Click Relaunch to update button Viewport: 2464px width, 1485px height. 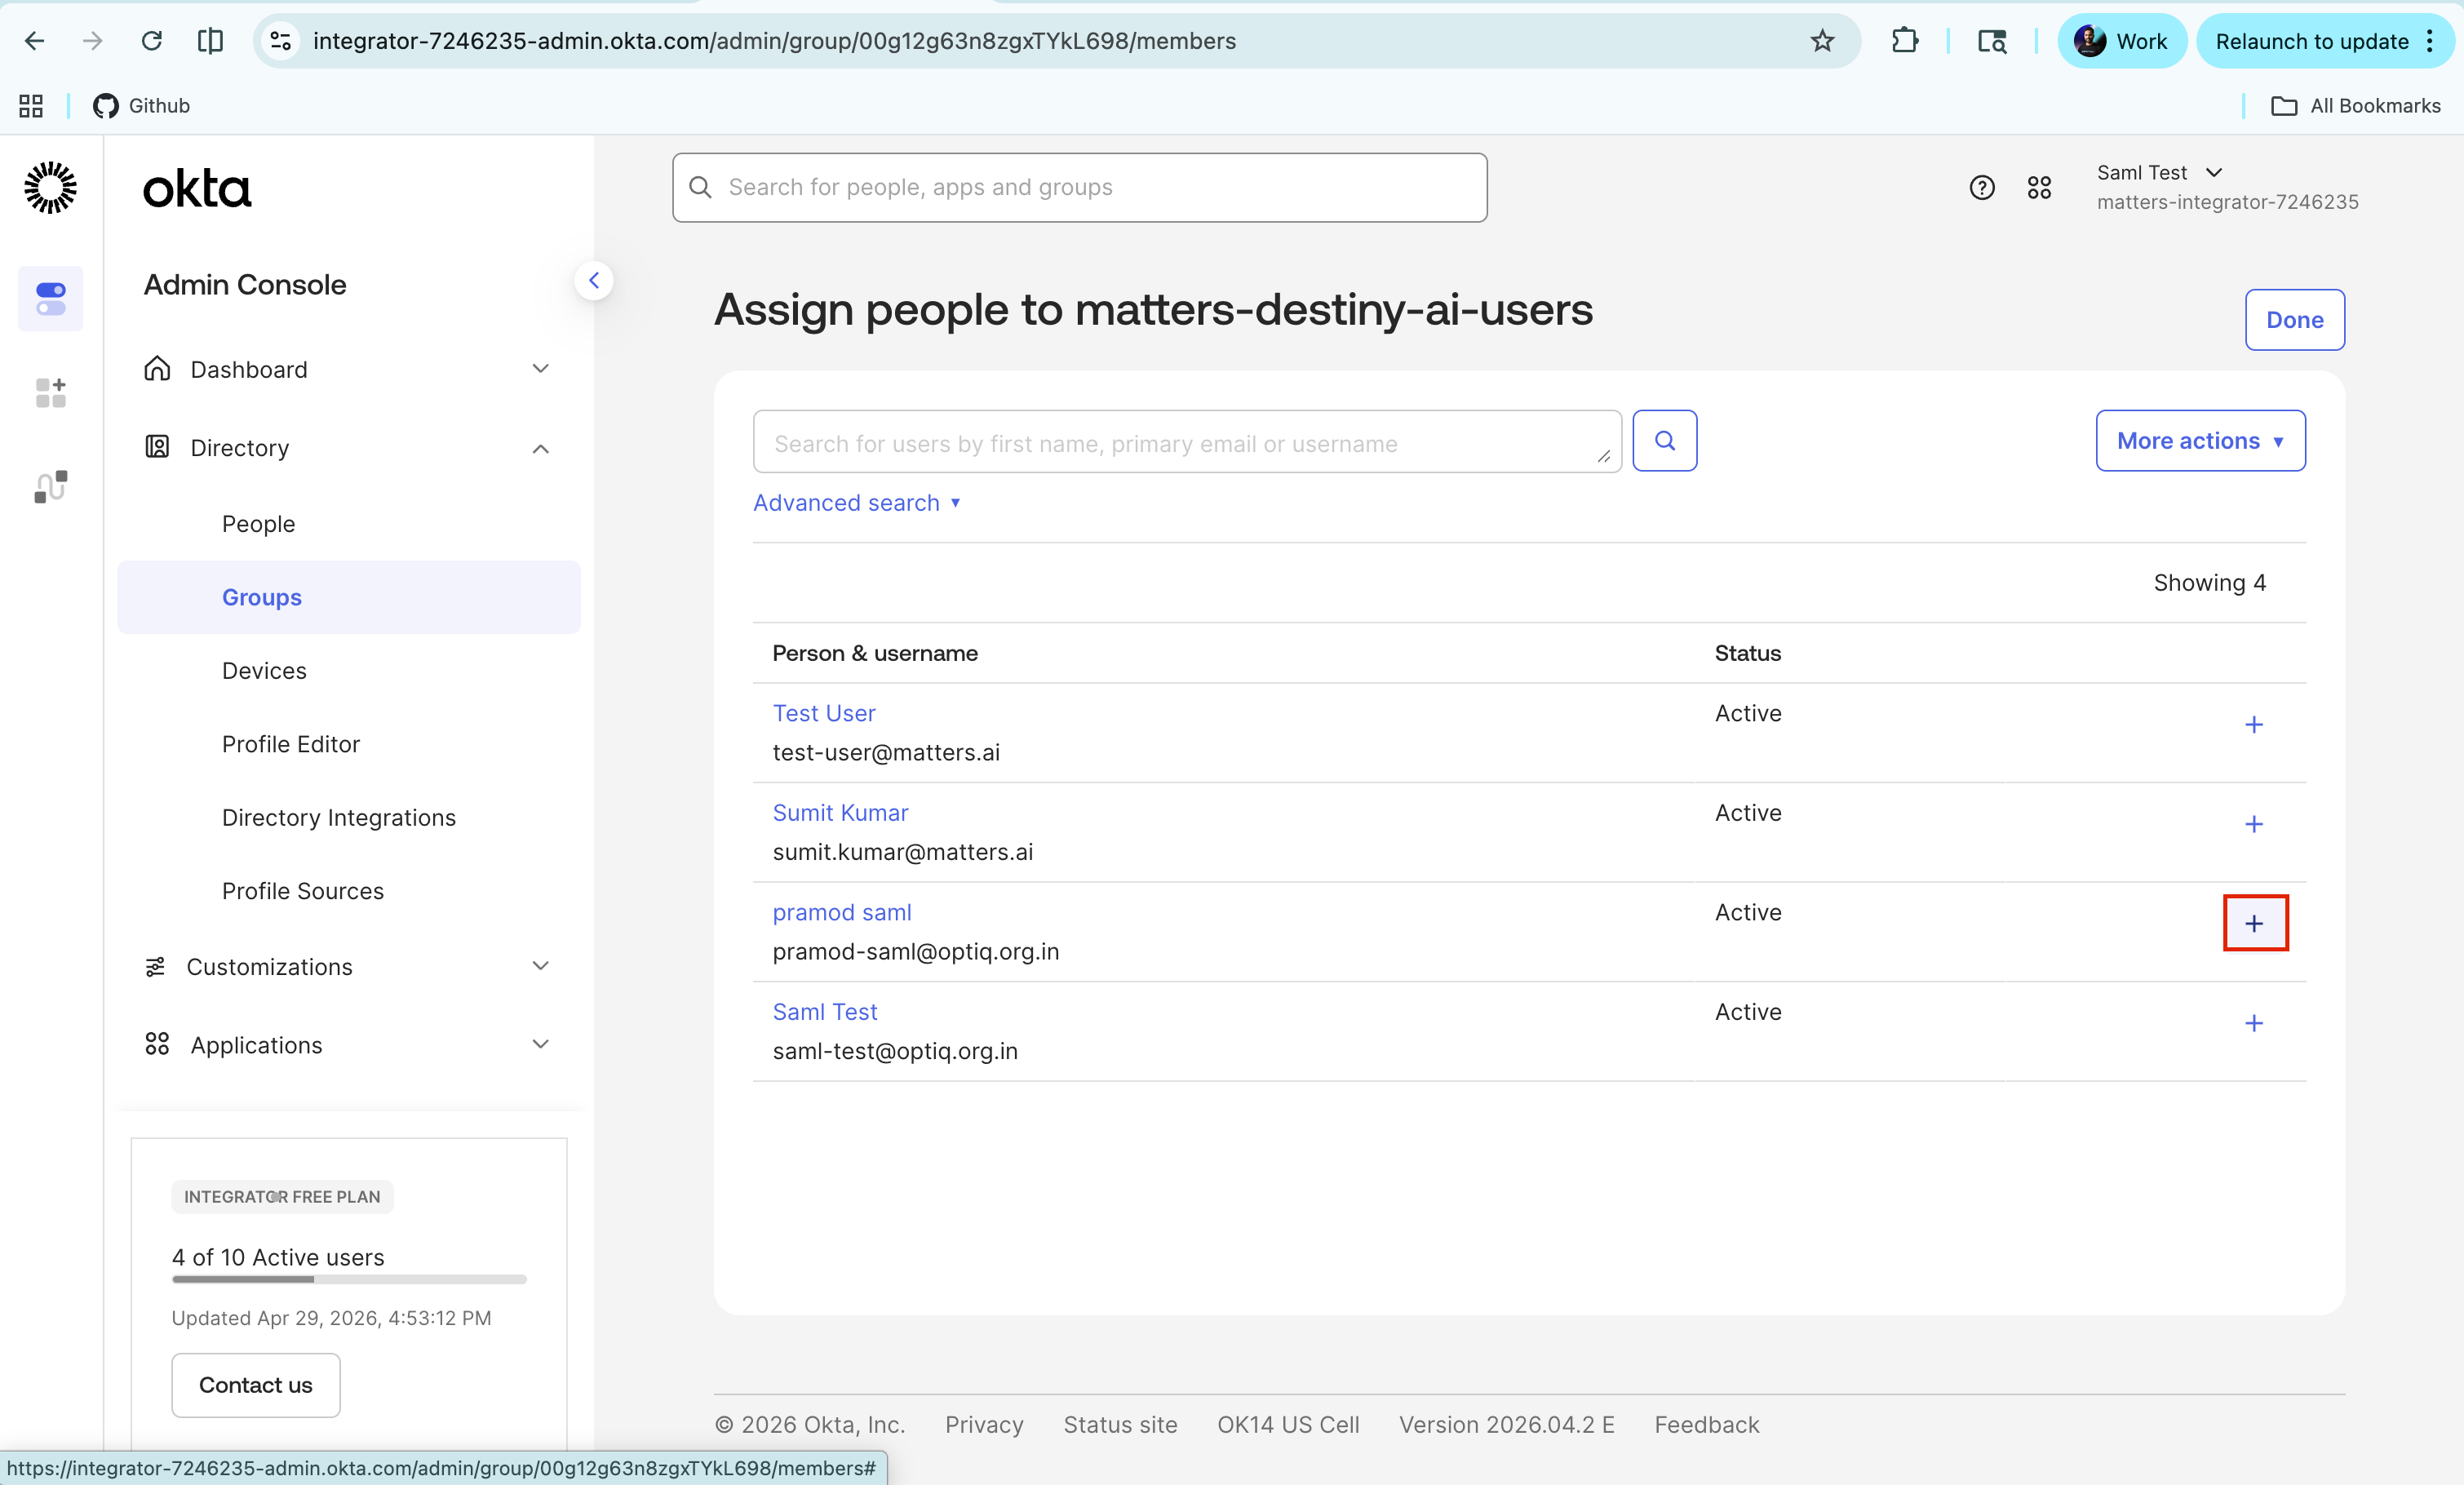(x=2311, y=41)
